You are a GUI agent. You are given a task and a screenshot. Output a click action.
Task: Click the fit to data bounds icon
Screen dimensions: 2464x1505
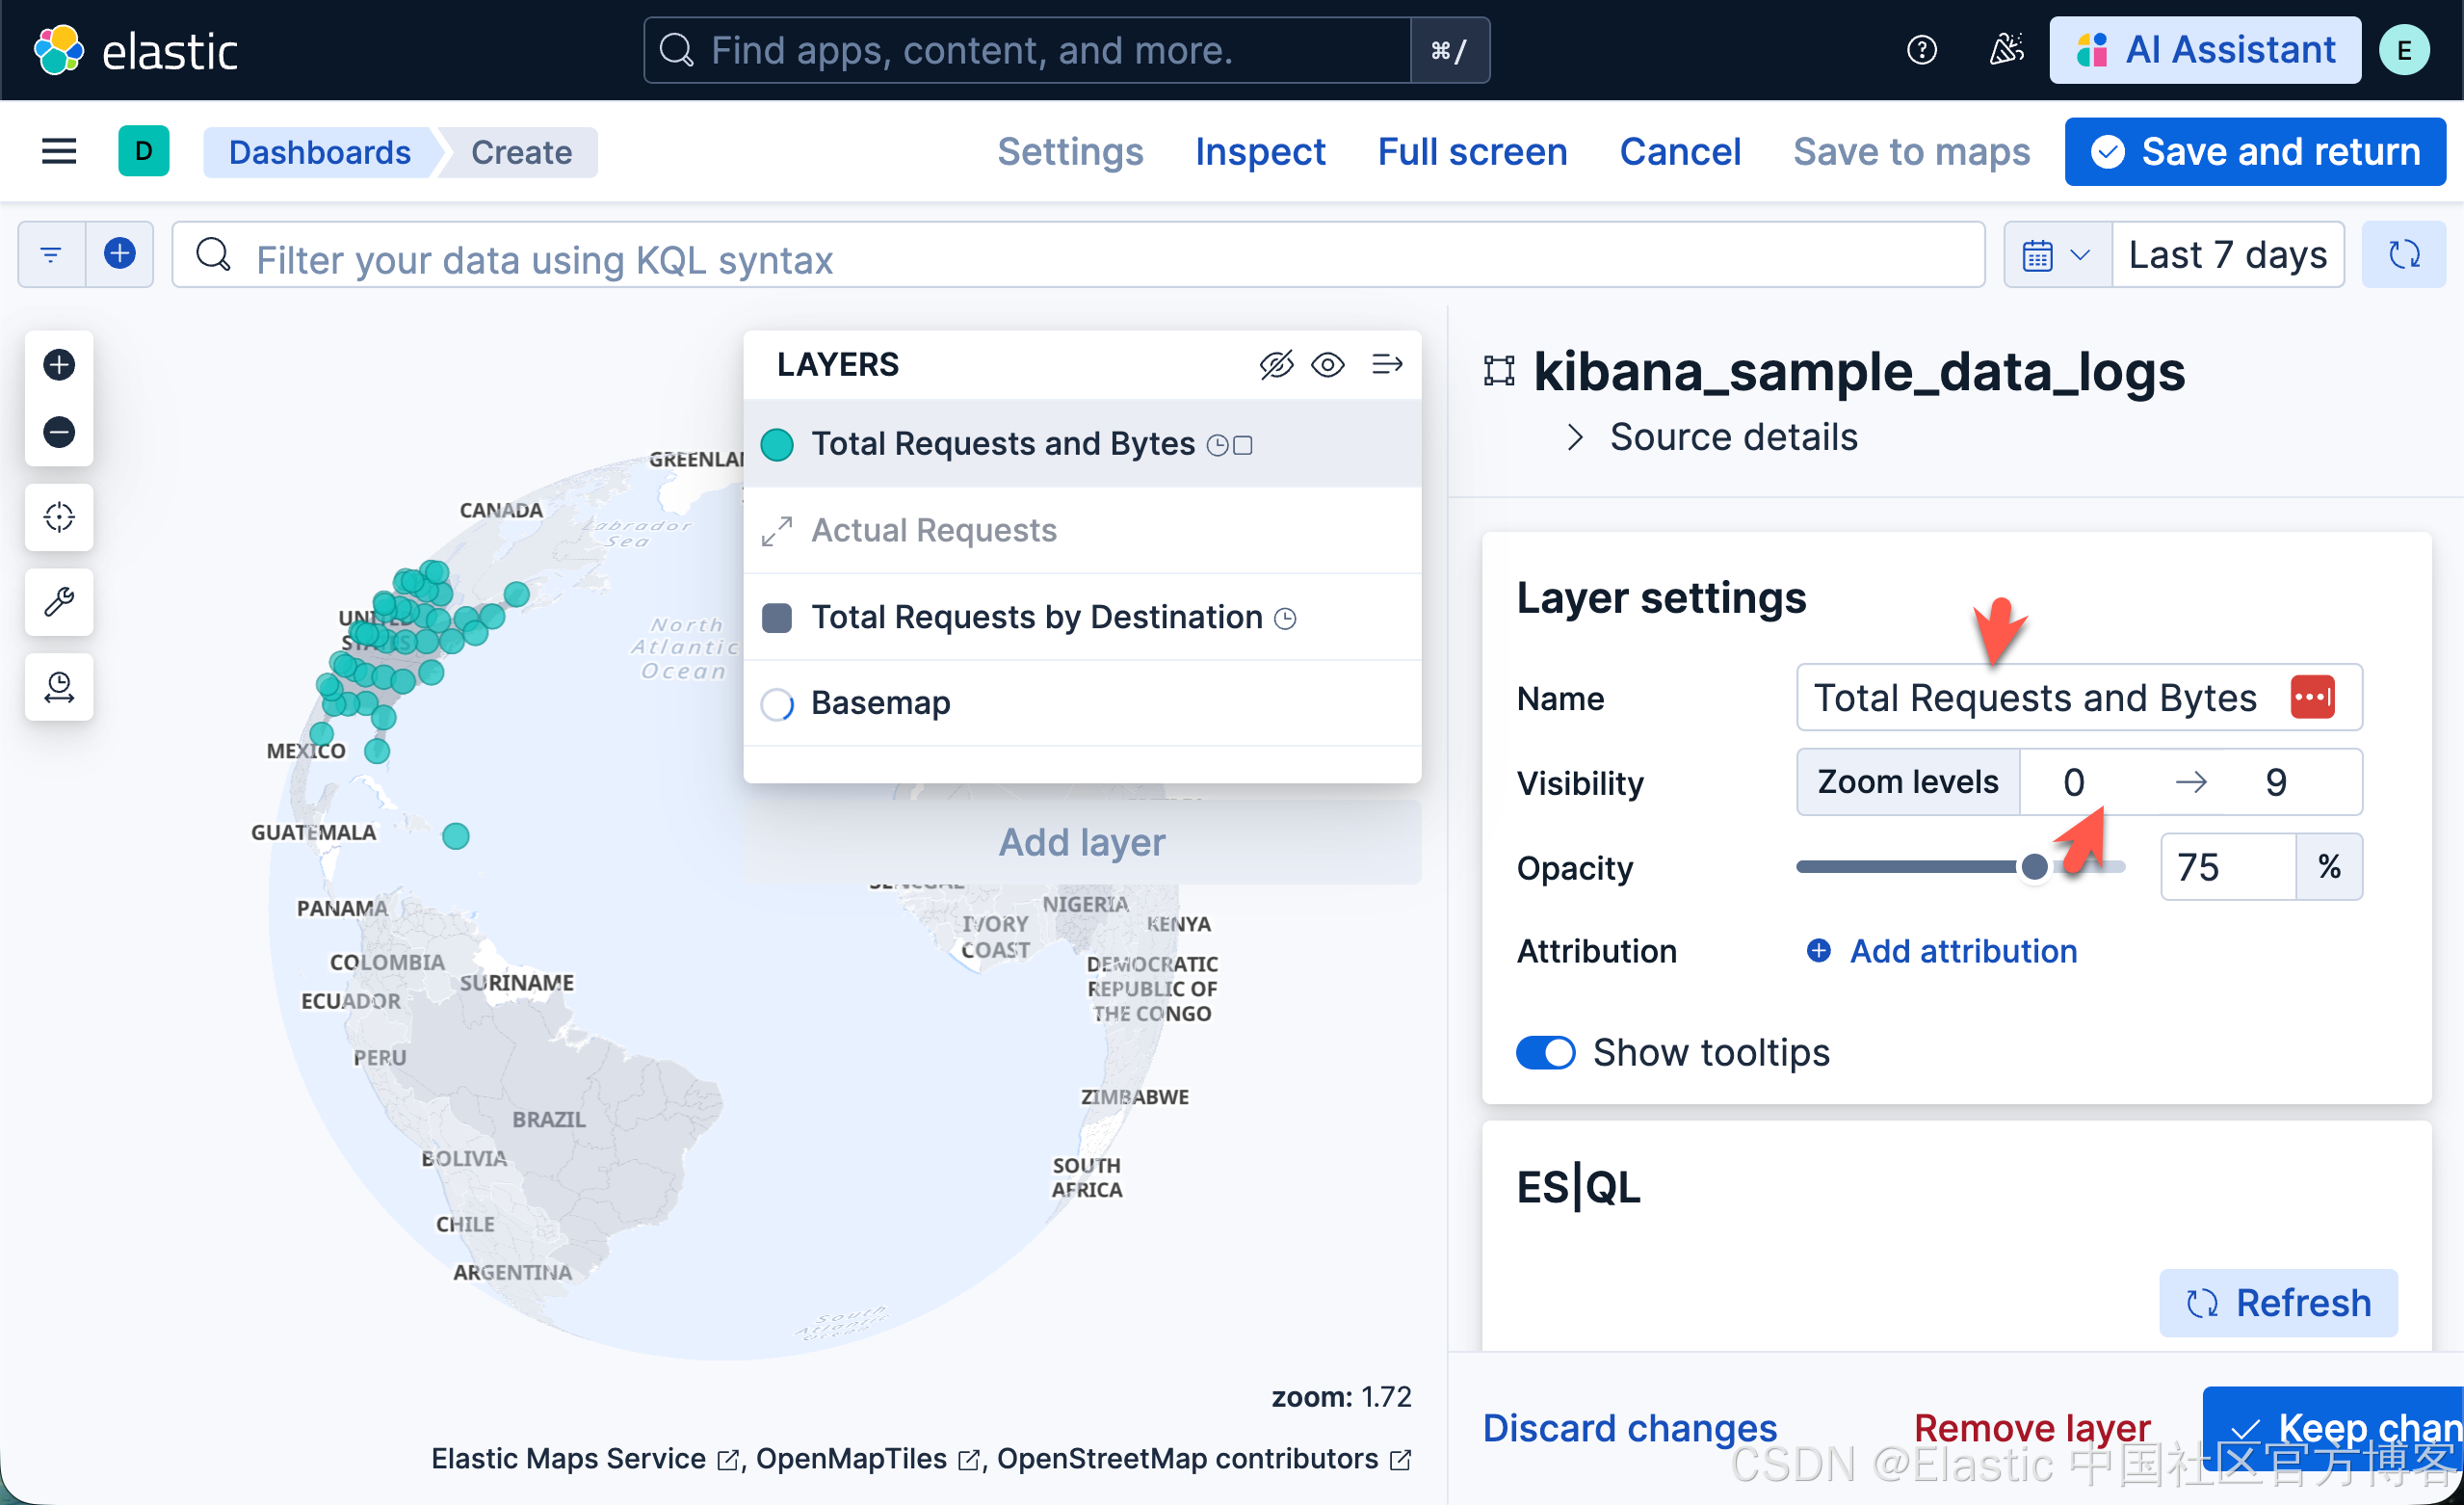(59, 517)
